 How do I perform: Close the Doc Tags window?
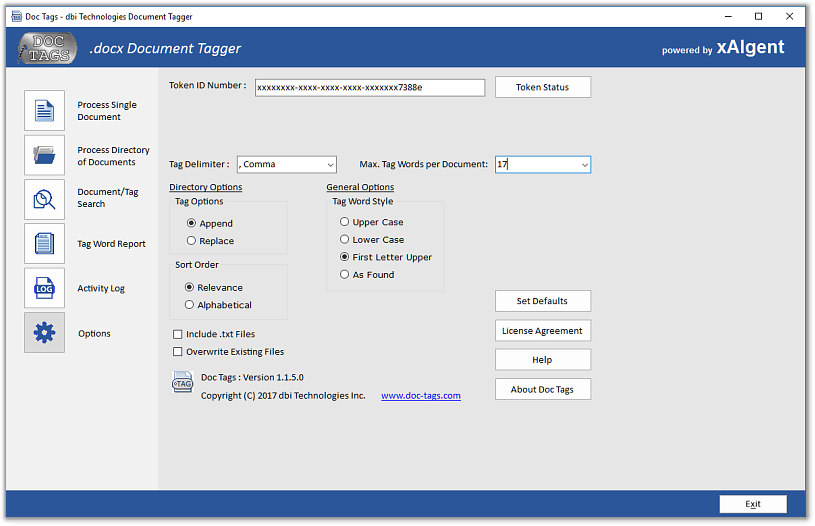click(789, 16)
